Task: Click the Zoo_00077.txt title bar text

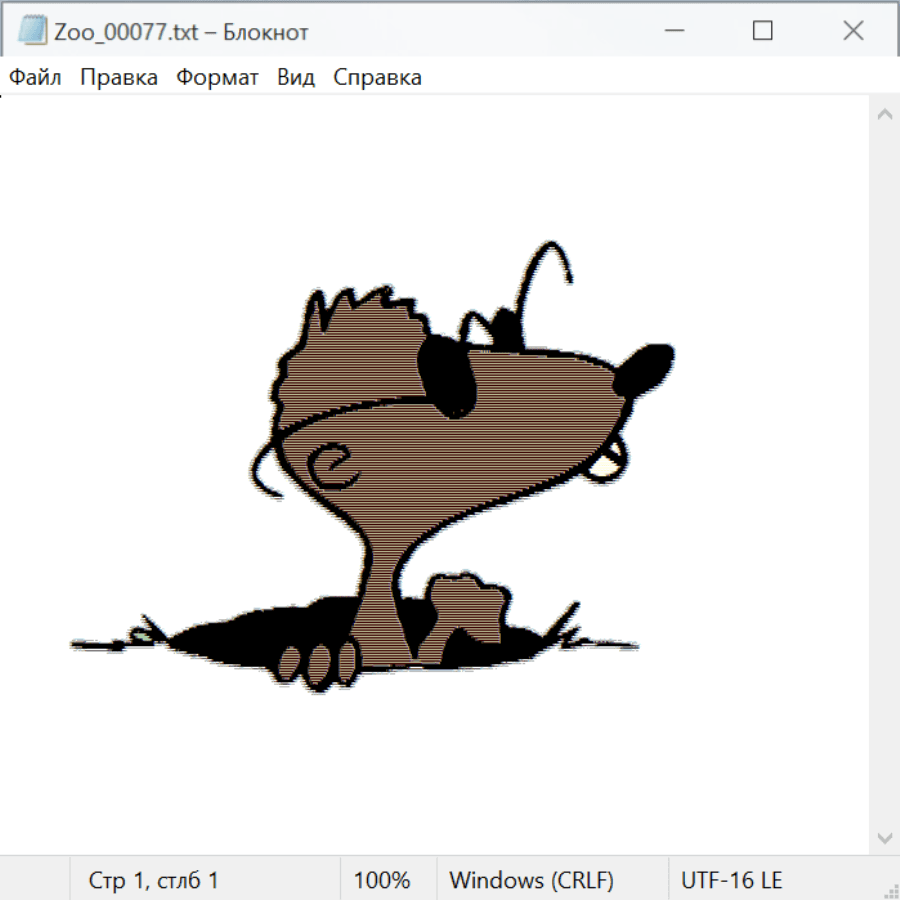Action: tap(182, 31)
